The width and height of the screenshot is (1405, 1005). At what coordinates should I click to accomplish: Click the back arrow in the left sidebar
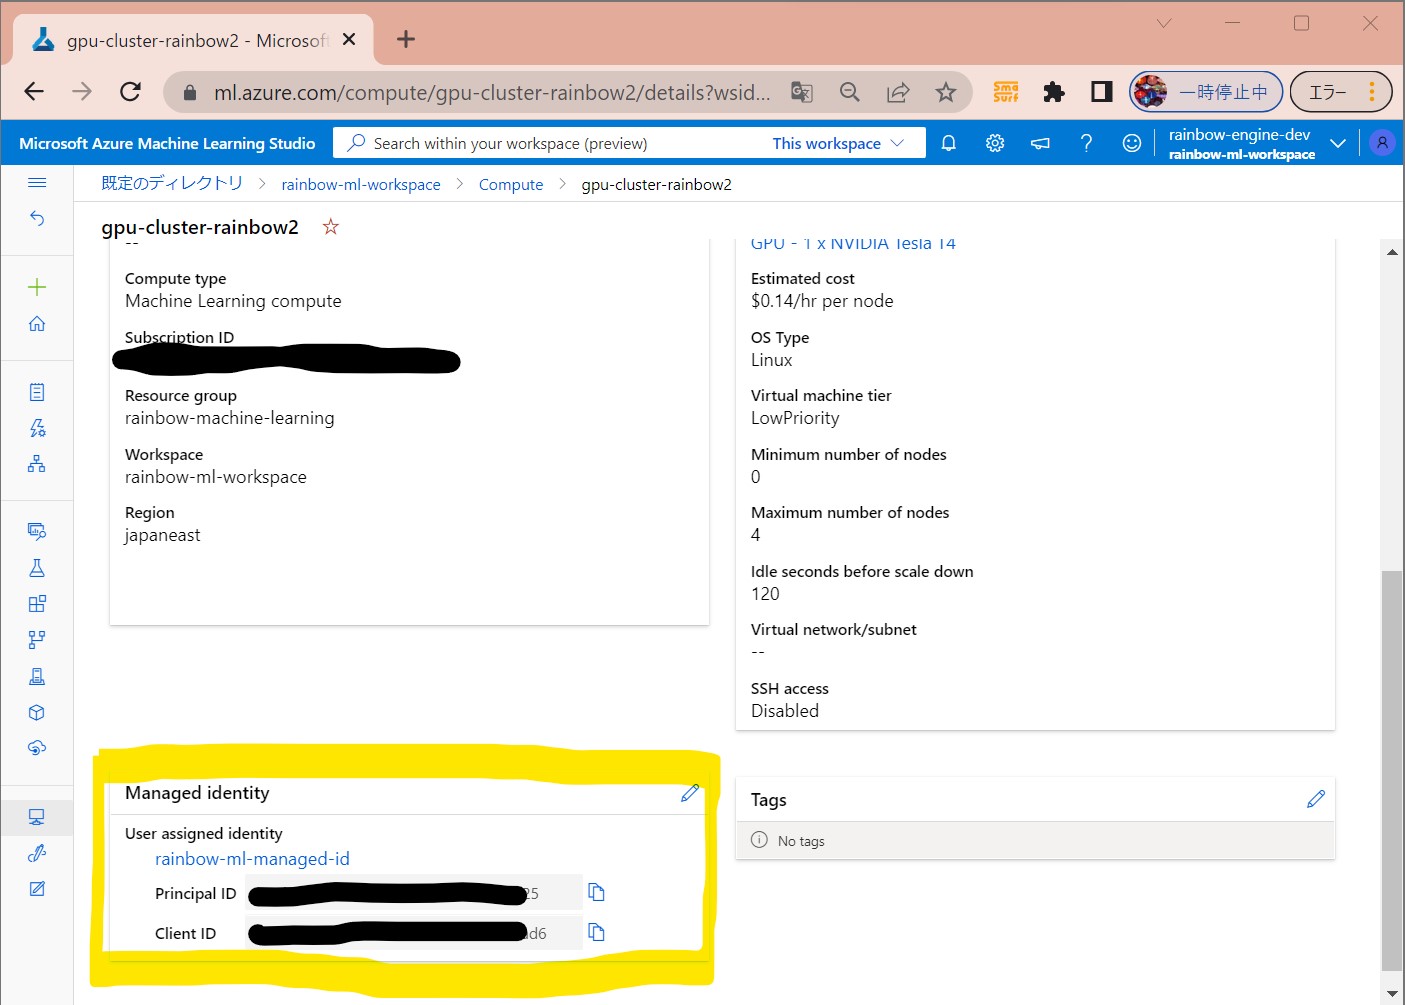coord(37,218)
